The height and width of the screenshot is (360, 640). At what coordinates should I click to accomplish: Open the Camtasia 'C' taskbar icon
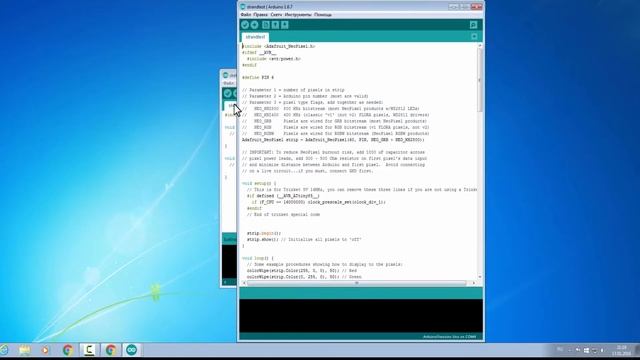89,350
